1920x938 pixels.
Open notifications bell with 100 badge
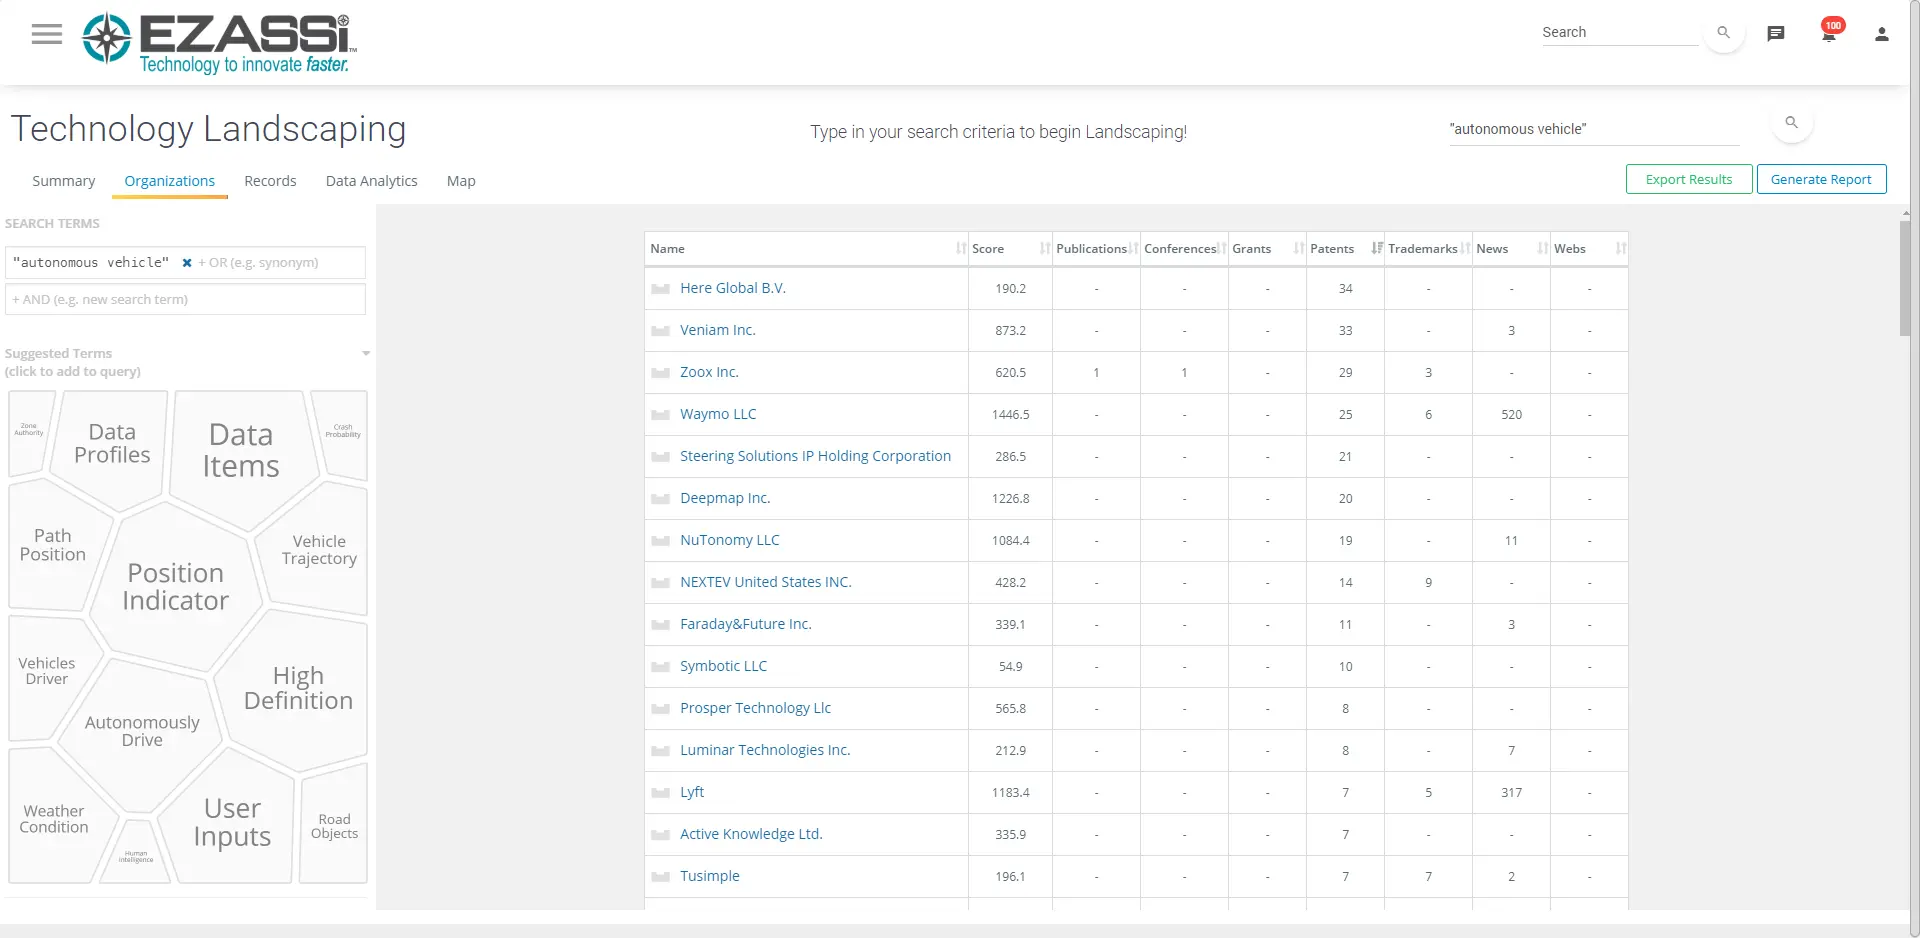[1830, 32]
